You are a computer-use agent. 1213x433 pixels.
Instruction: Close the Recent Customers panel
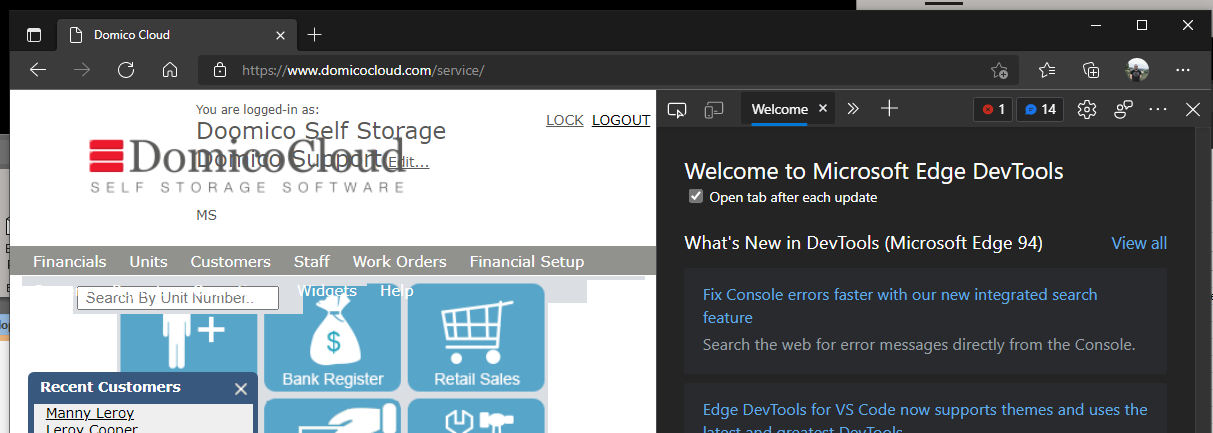[x=240, y=389]
